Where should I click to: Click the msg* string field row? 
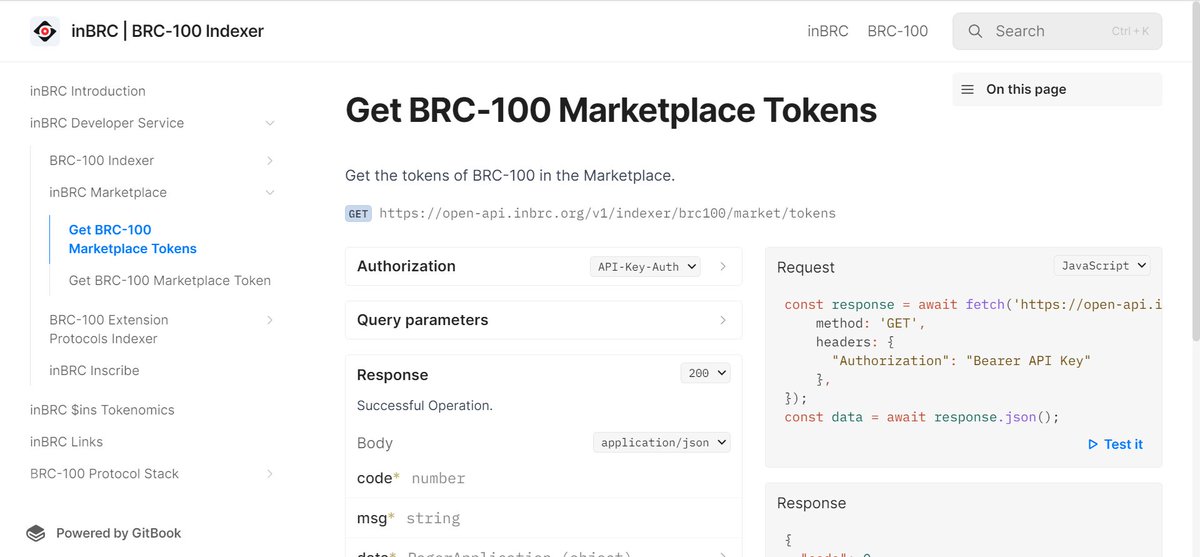(x=544, y=518)
